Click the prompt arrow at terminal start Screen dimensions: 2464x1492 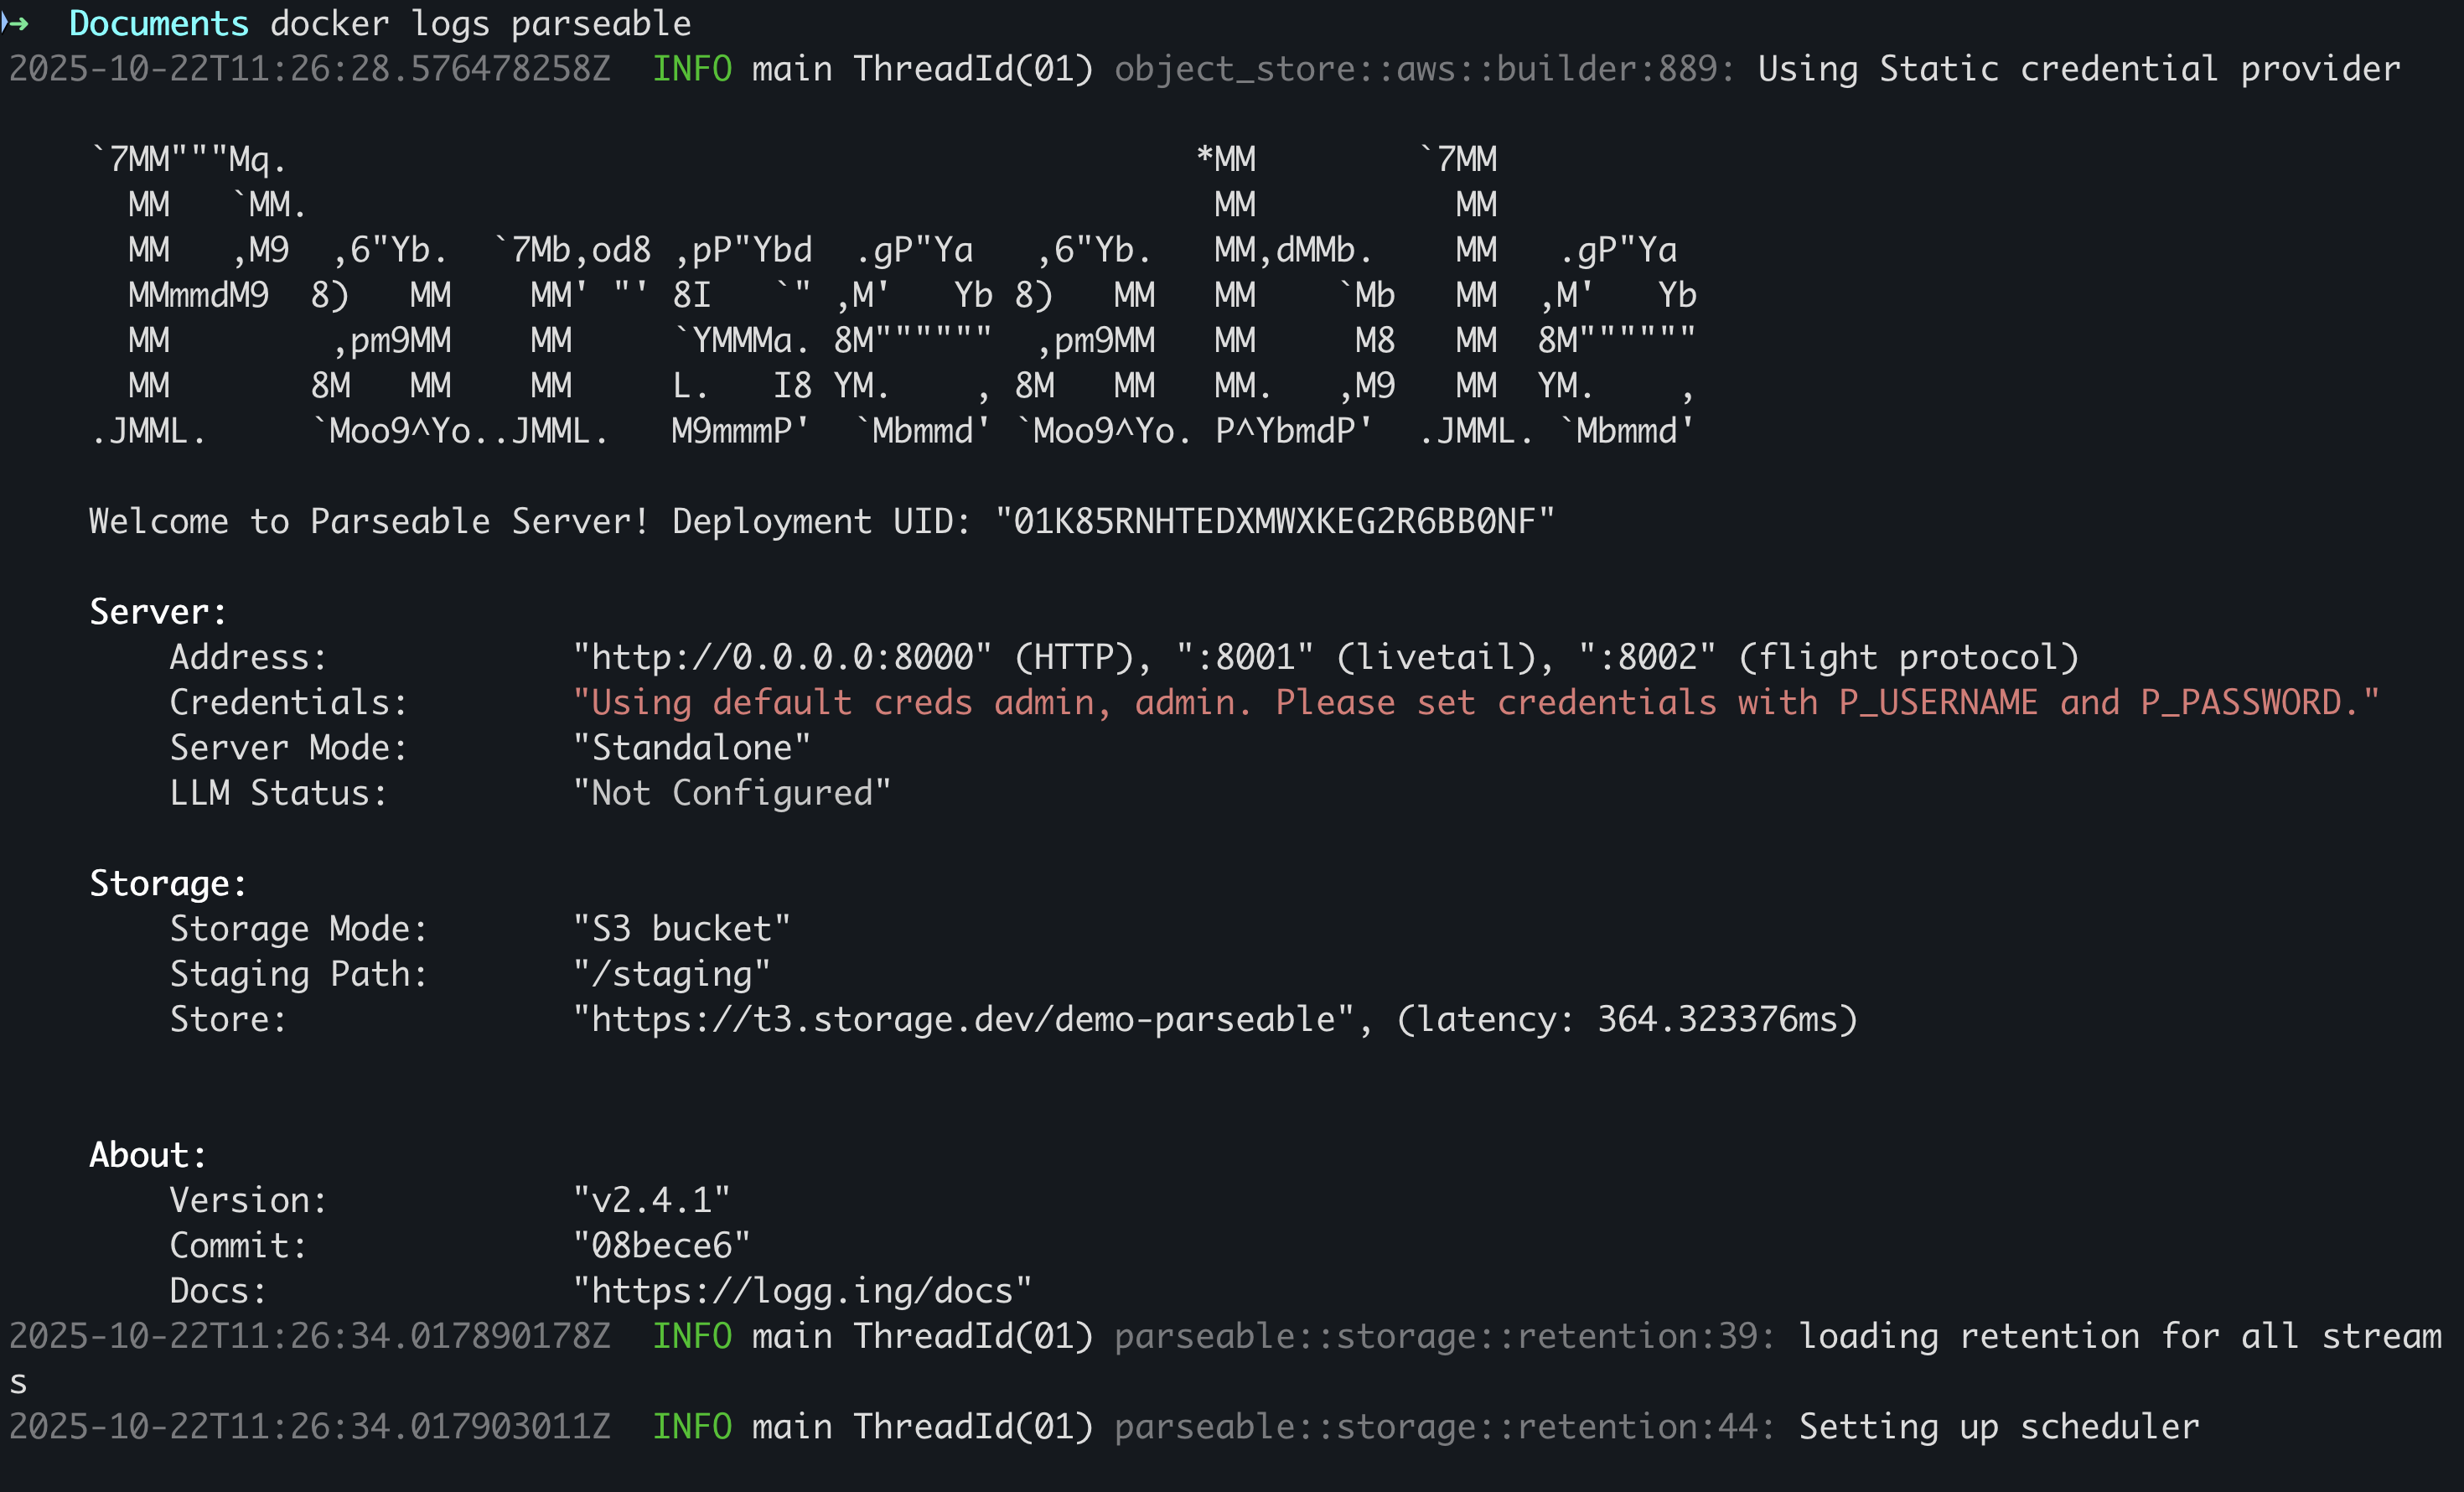16,23
